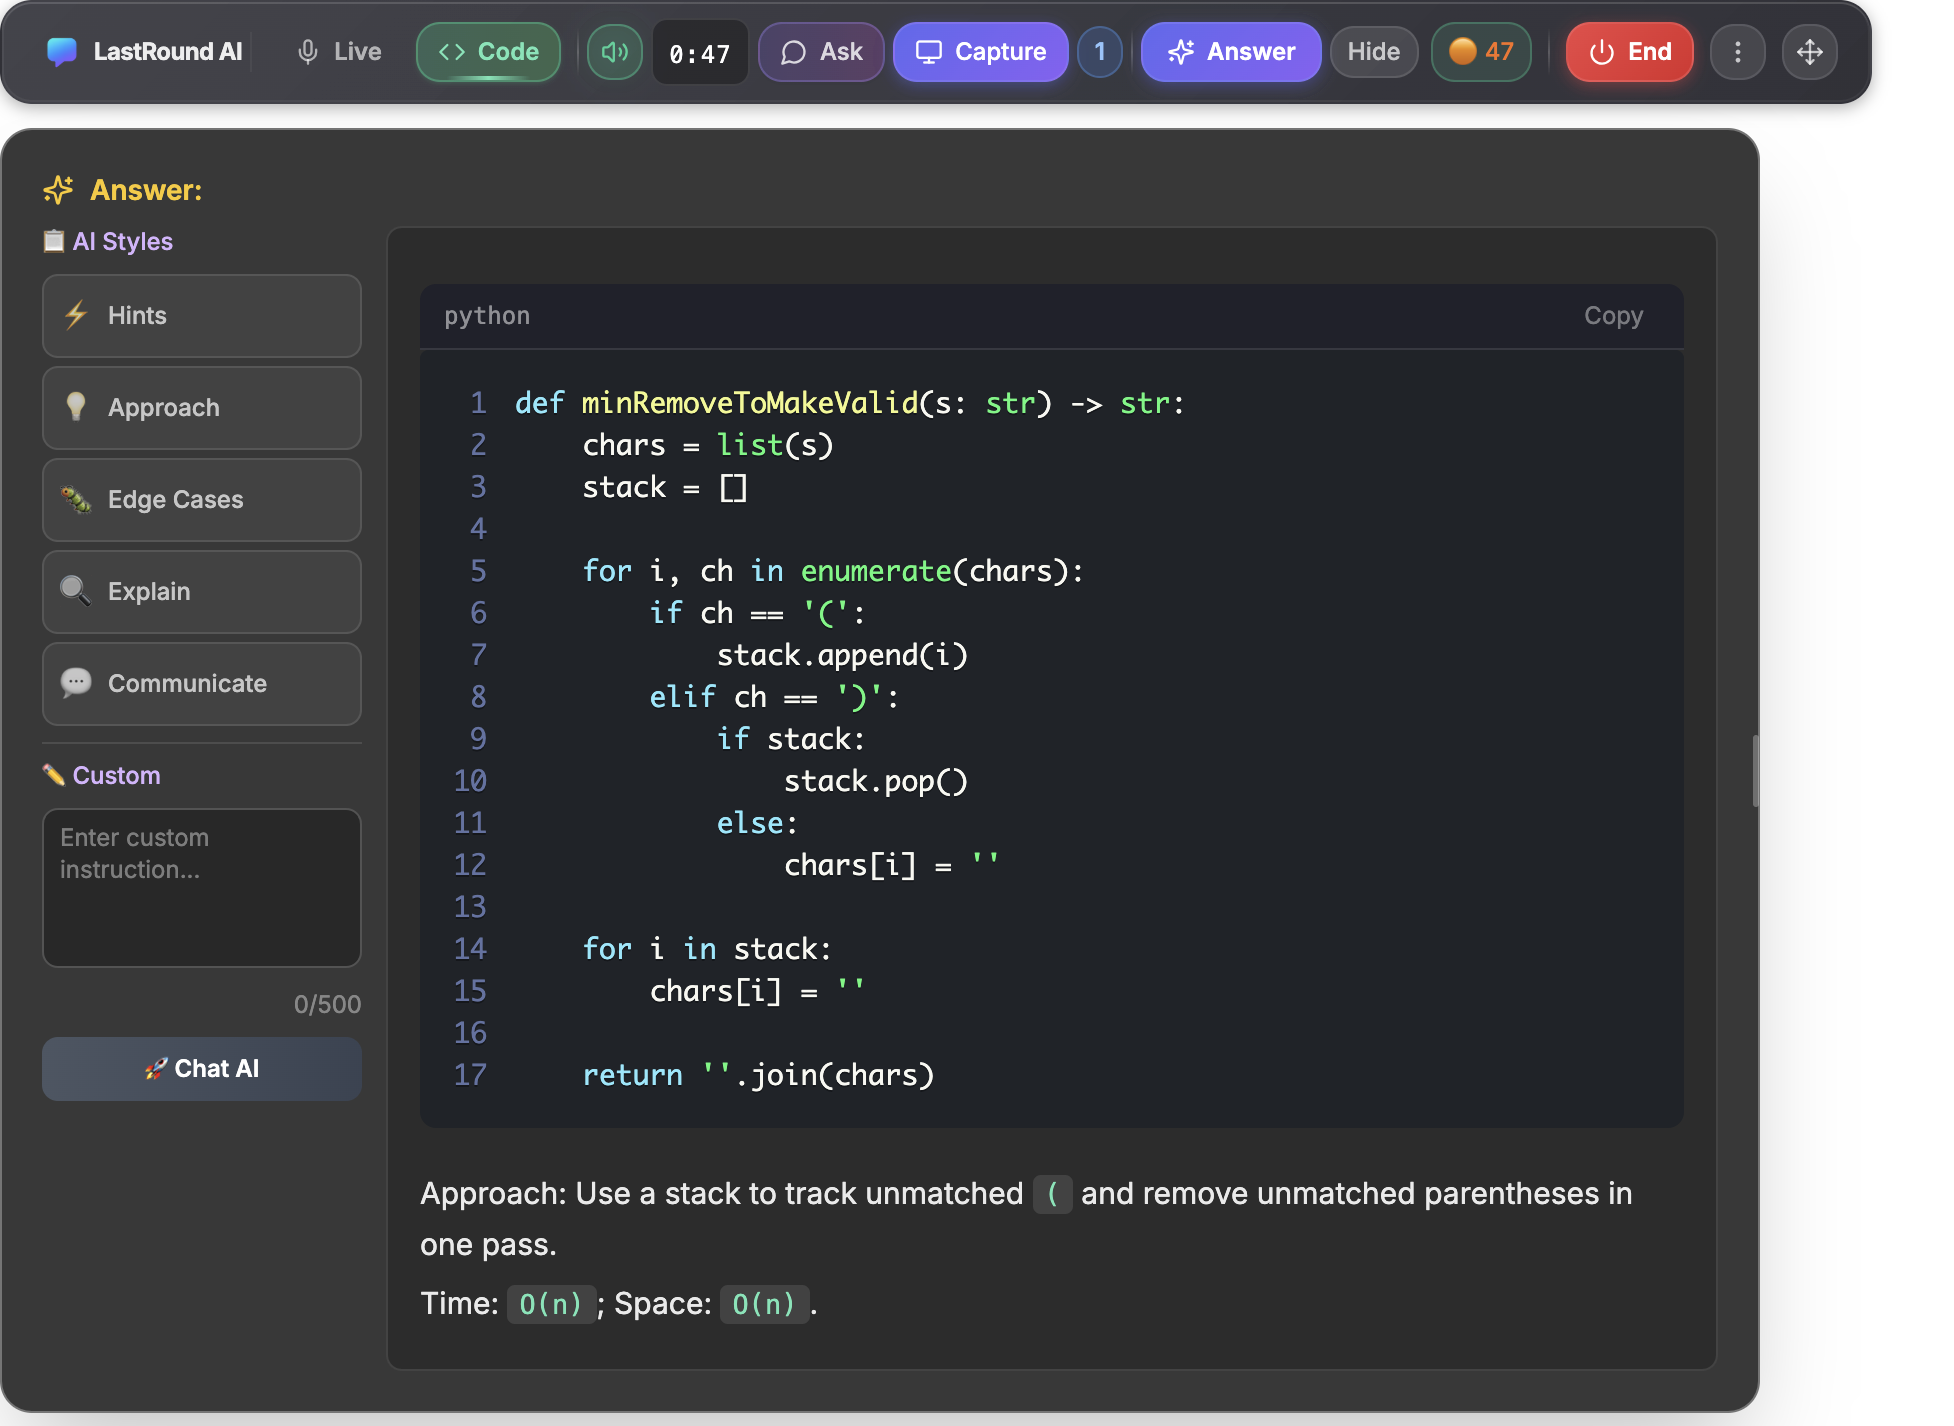This screenshot has height=1426, width=1954.
Task: Switch to Code mode
Action: point(488,52)
